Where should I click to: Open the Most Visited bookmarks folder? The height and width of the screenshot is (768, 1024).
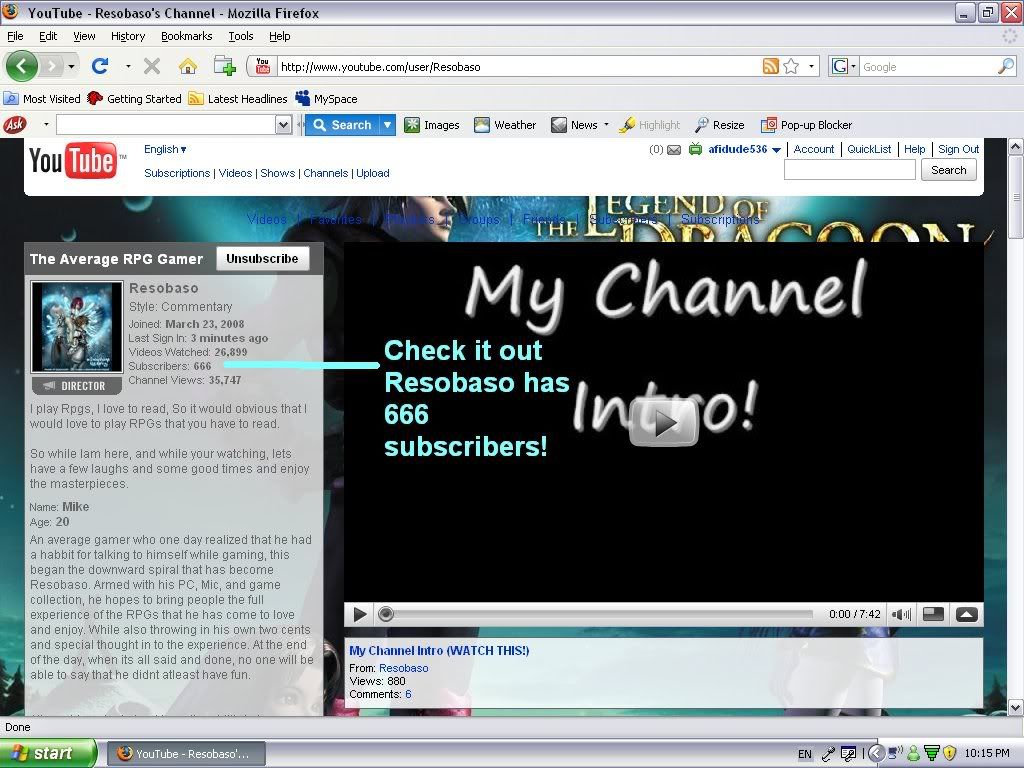click(42, 99)
